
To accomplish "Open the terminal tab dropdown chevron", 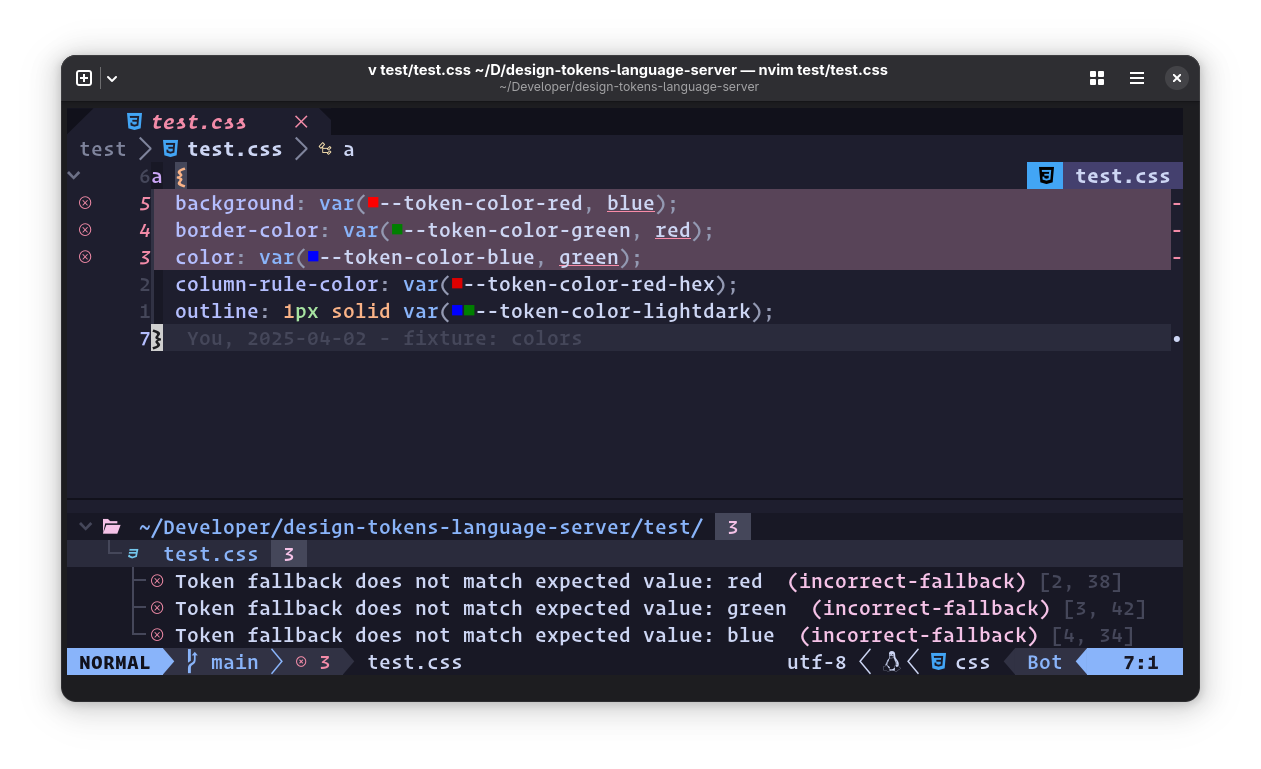I will click(111, 78).
